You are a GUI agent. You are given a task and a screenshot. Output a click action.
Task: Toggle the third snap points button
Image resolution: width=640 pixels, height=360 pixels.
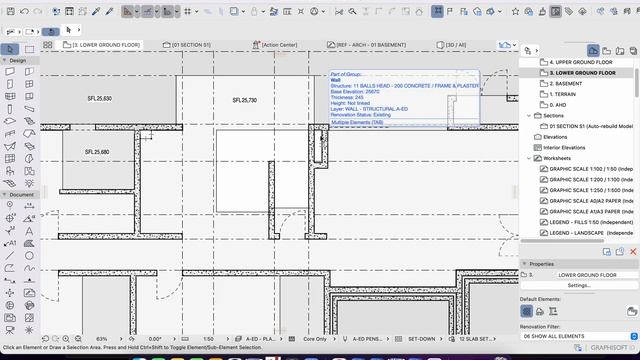click(167, 11)
